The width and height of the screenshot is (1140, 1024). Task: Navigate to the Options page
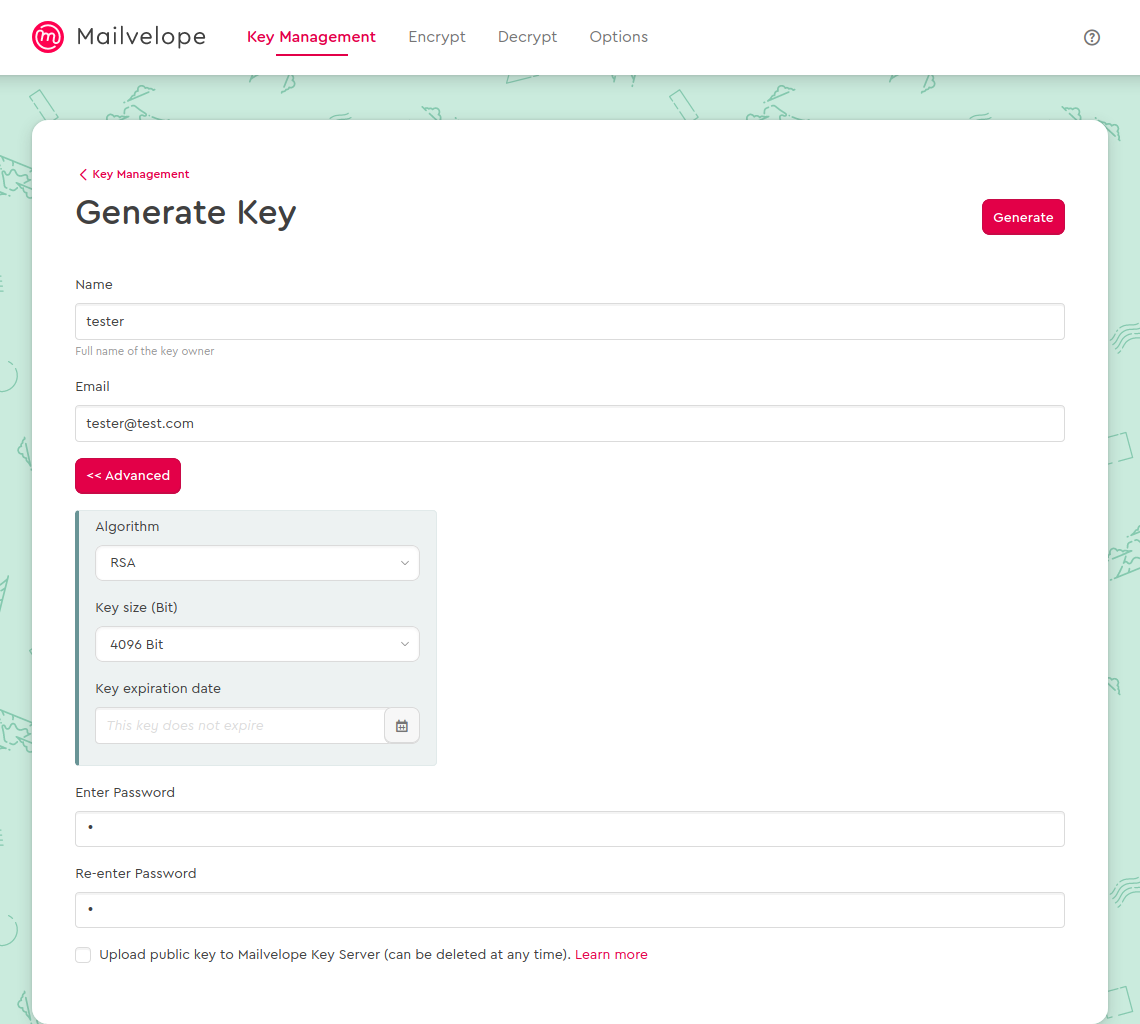(618, 37)
